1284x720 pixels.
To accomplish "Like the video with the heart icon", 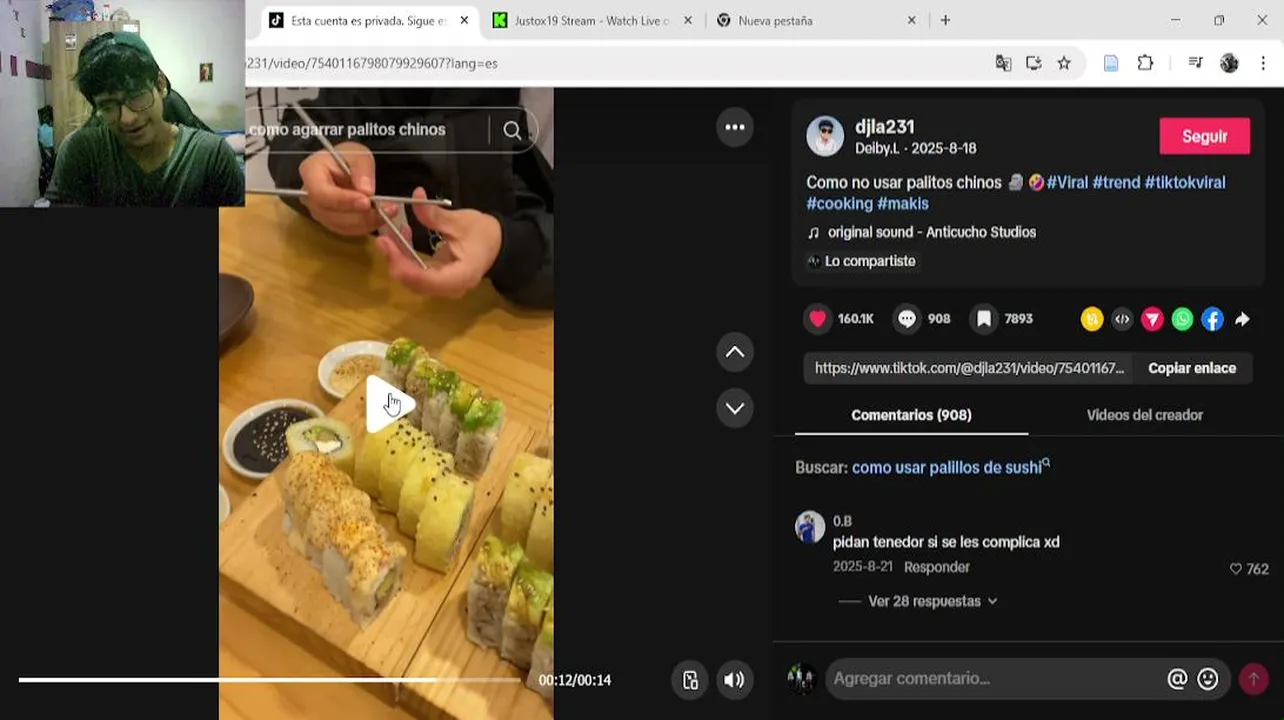I will tap(818, 319).
